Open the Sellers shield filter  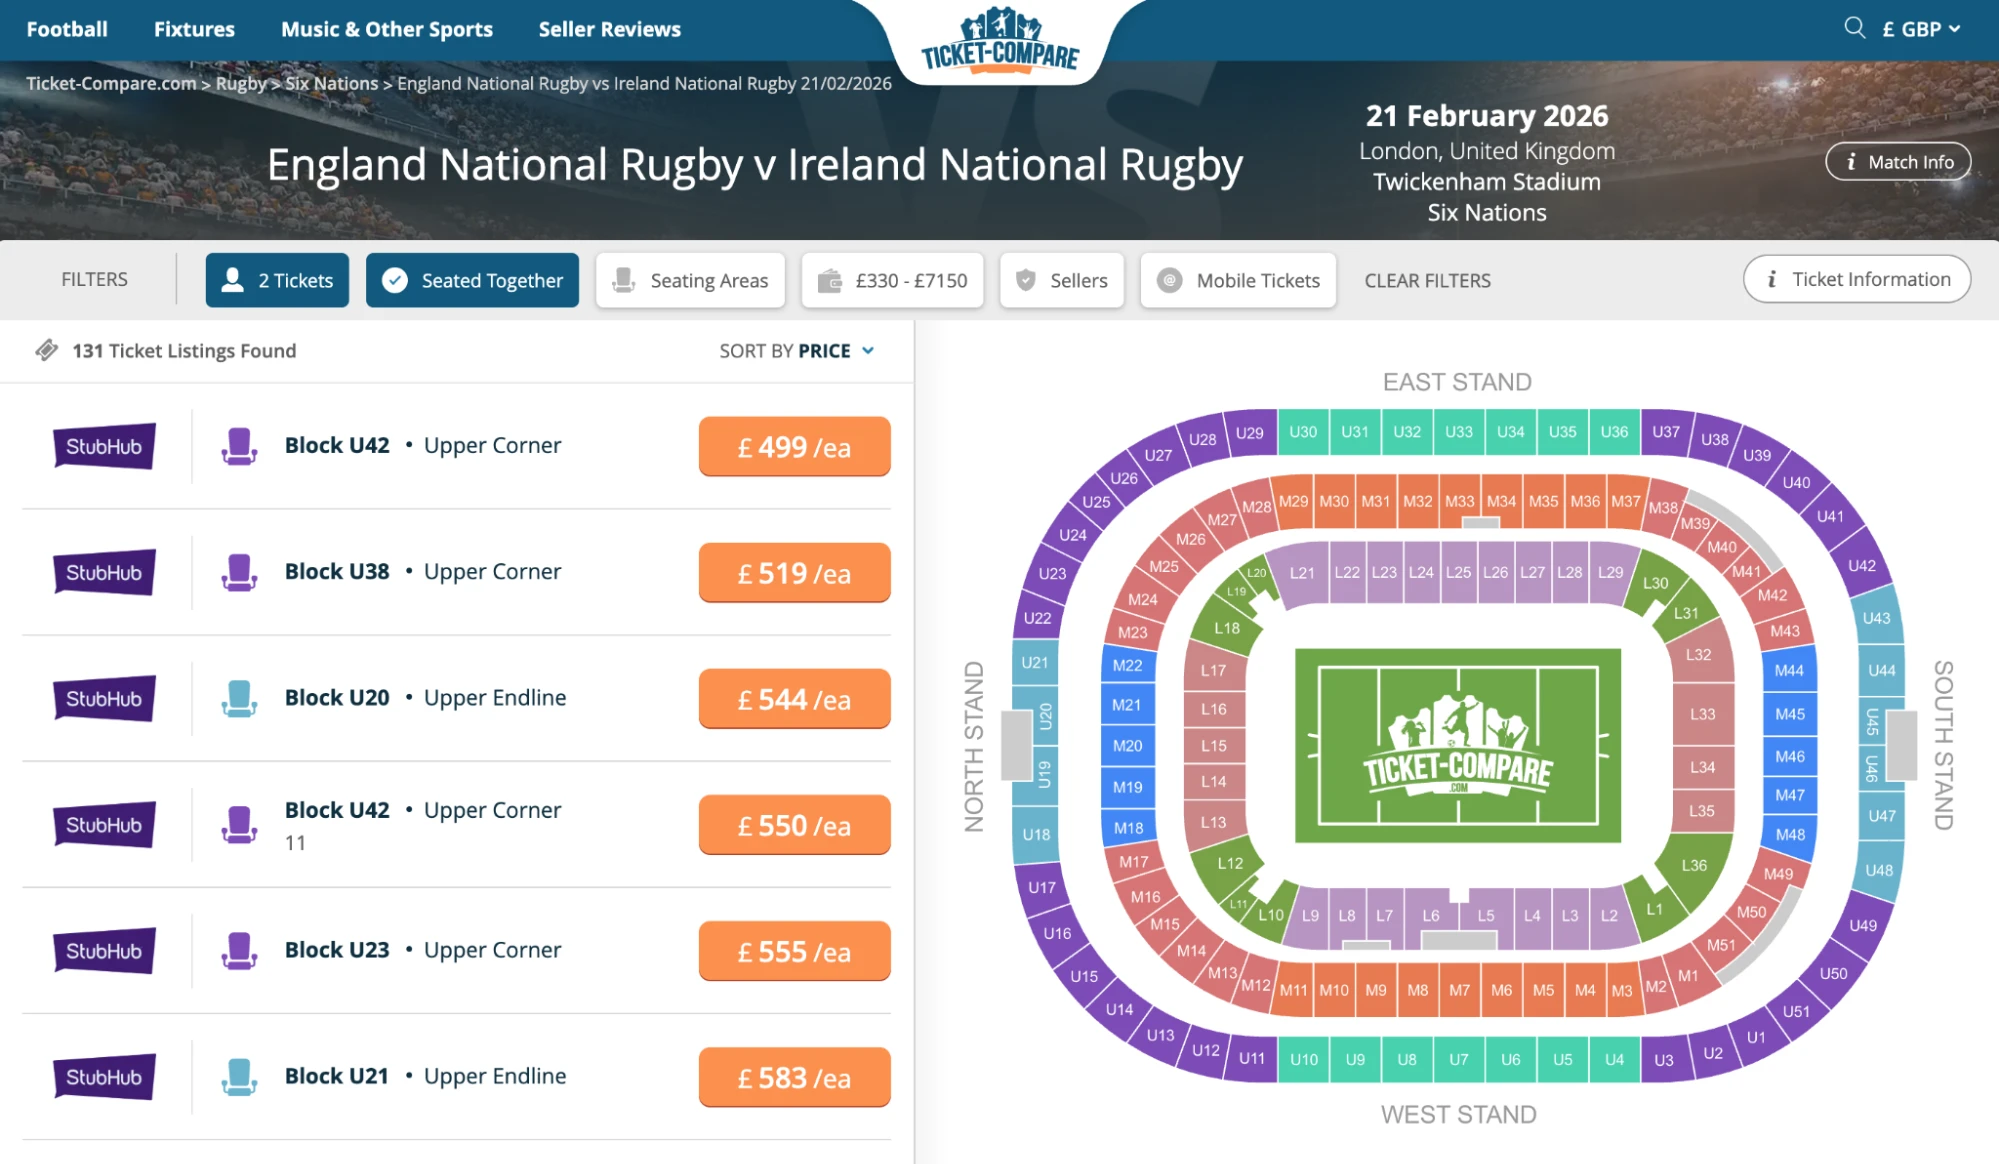[x=1061, y=280]
